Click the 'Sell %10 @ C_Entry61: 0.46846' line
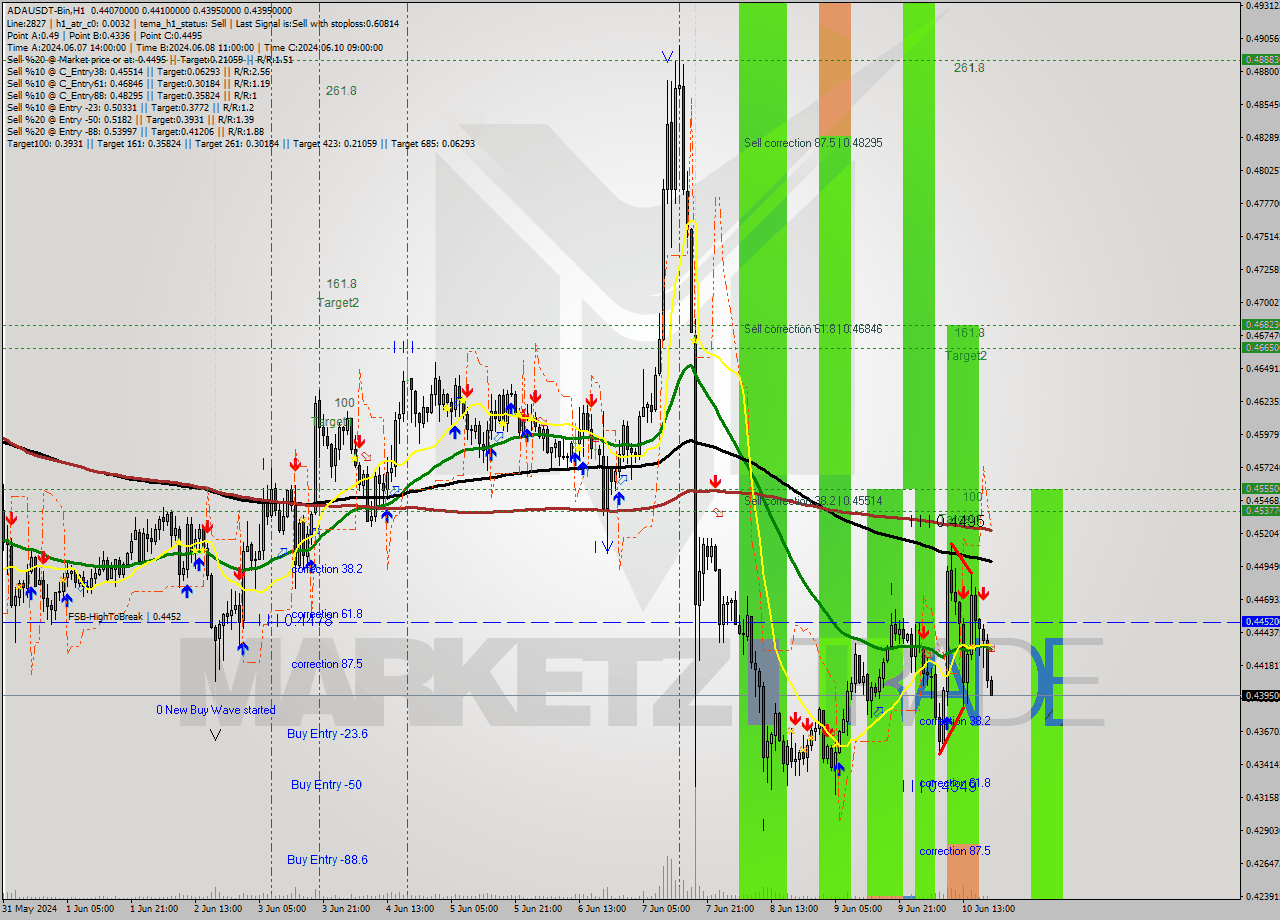The image size is (1280, 920). coord(138,83)
